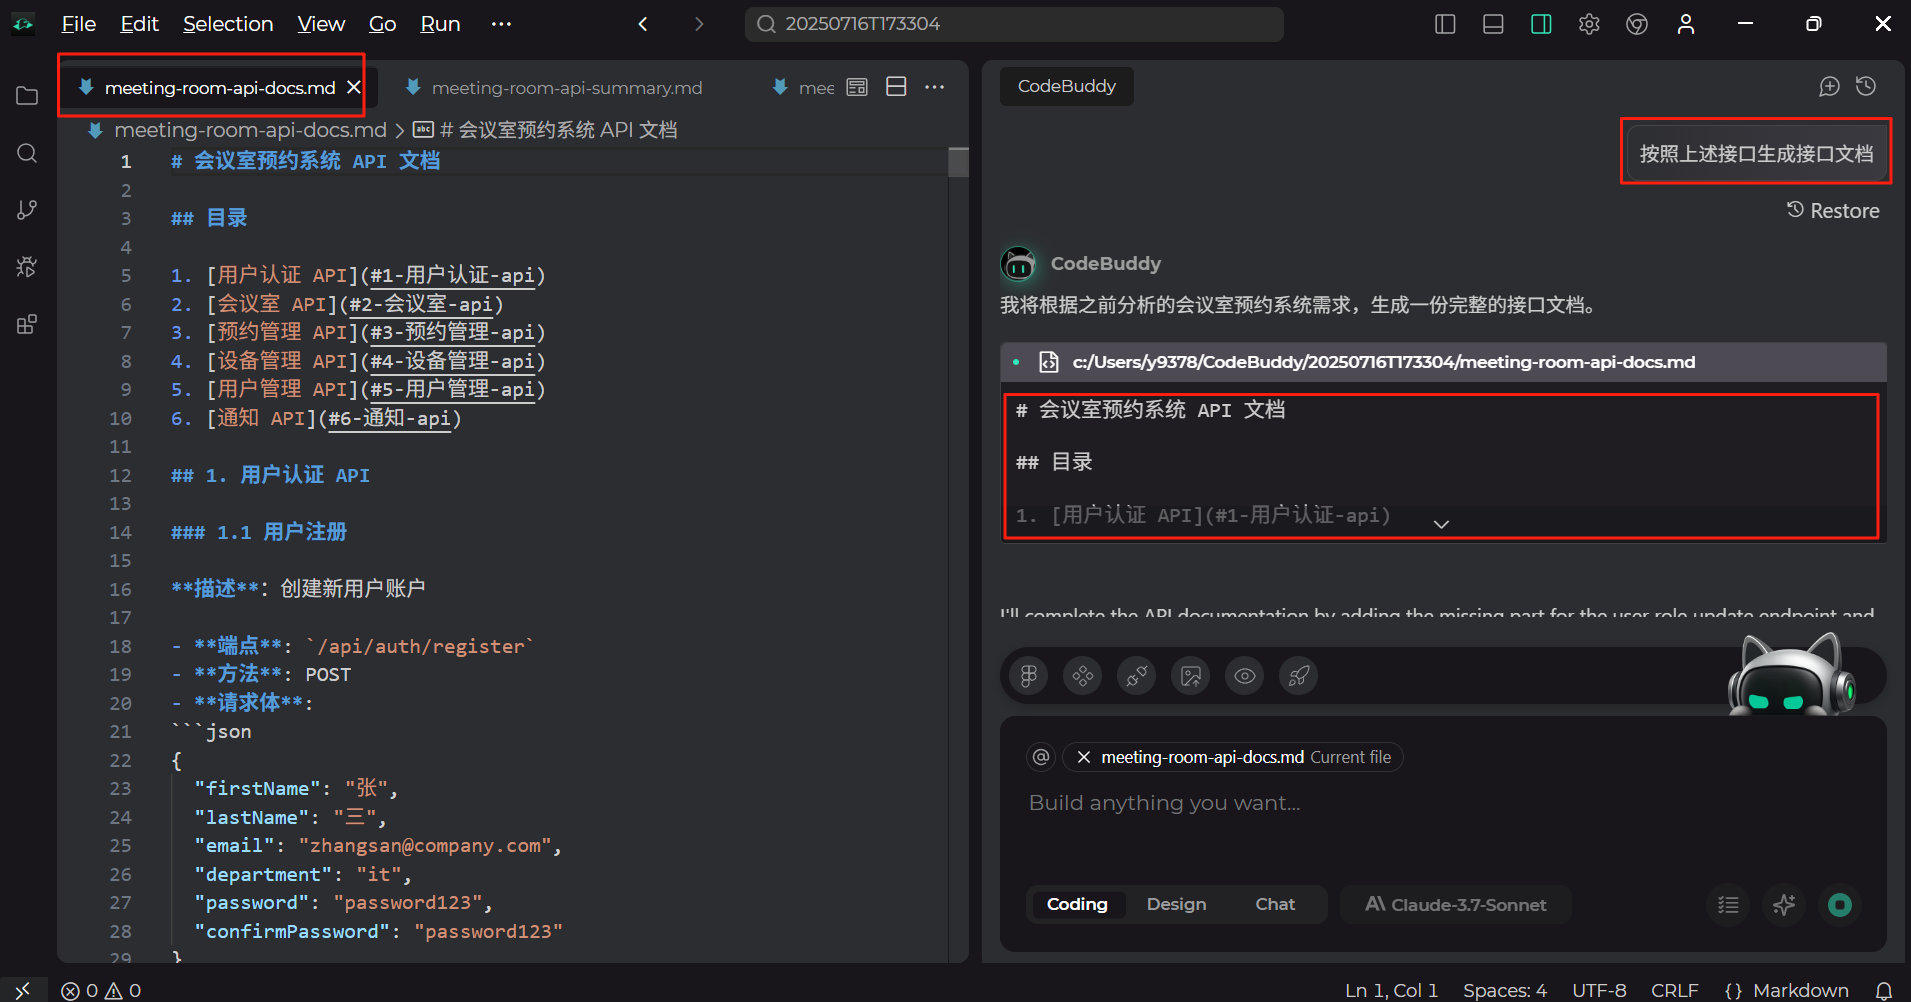1911x1002 pixels.
Task: Click Restore checkpoint link
Action: (x=1833, y=211)
